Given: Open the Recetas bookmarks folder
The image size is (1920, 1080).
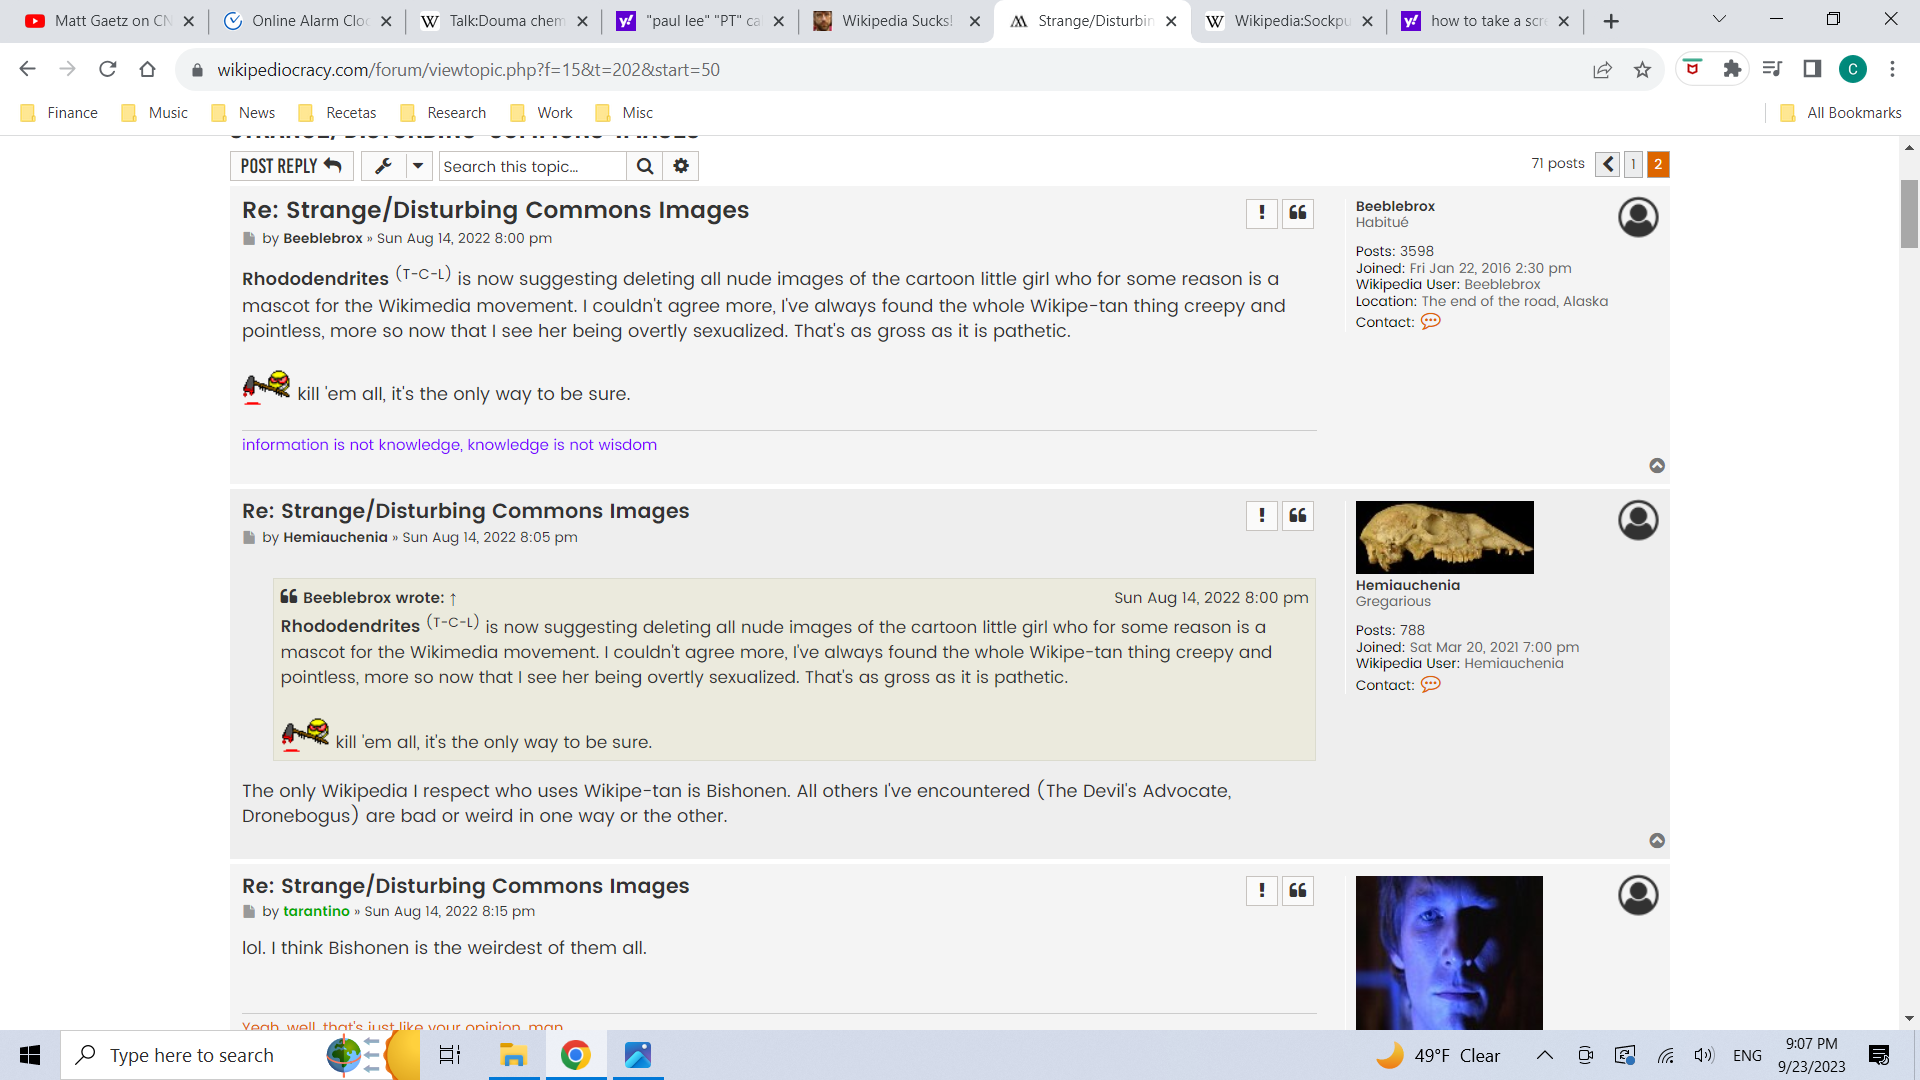Looking at the screenshot, I should point(337,113).
